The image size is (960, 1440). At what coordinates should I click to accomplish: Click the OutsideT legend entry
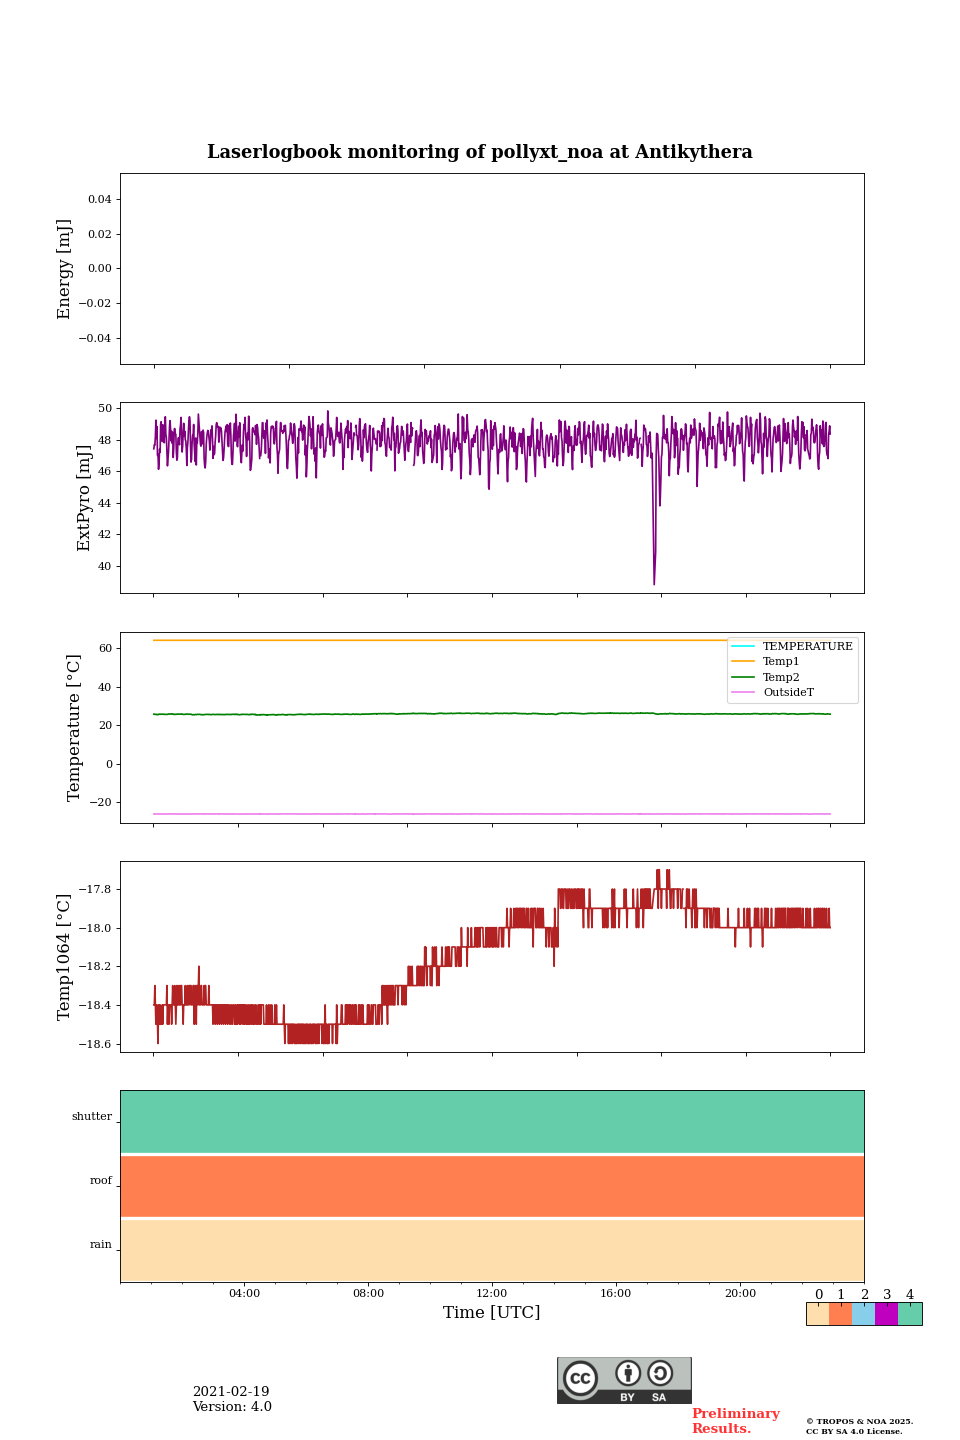(x=773, y=692)
